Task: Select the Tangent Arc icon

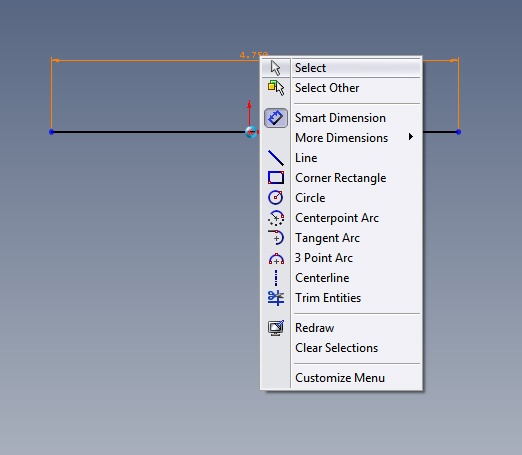Action: click(276, 238)
